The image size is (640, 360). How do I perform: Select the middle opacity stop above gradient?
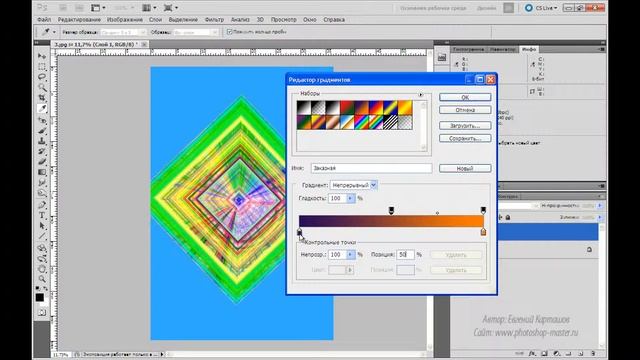click(391, 210)
